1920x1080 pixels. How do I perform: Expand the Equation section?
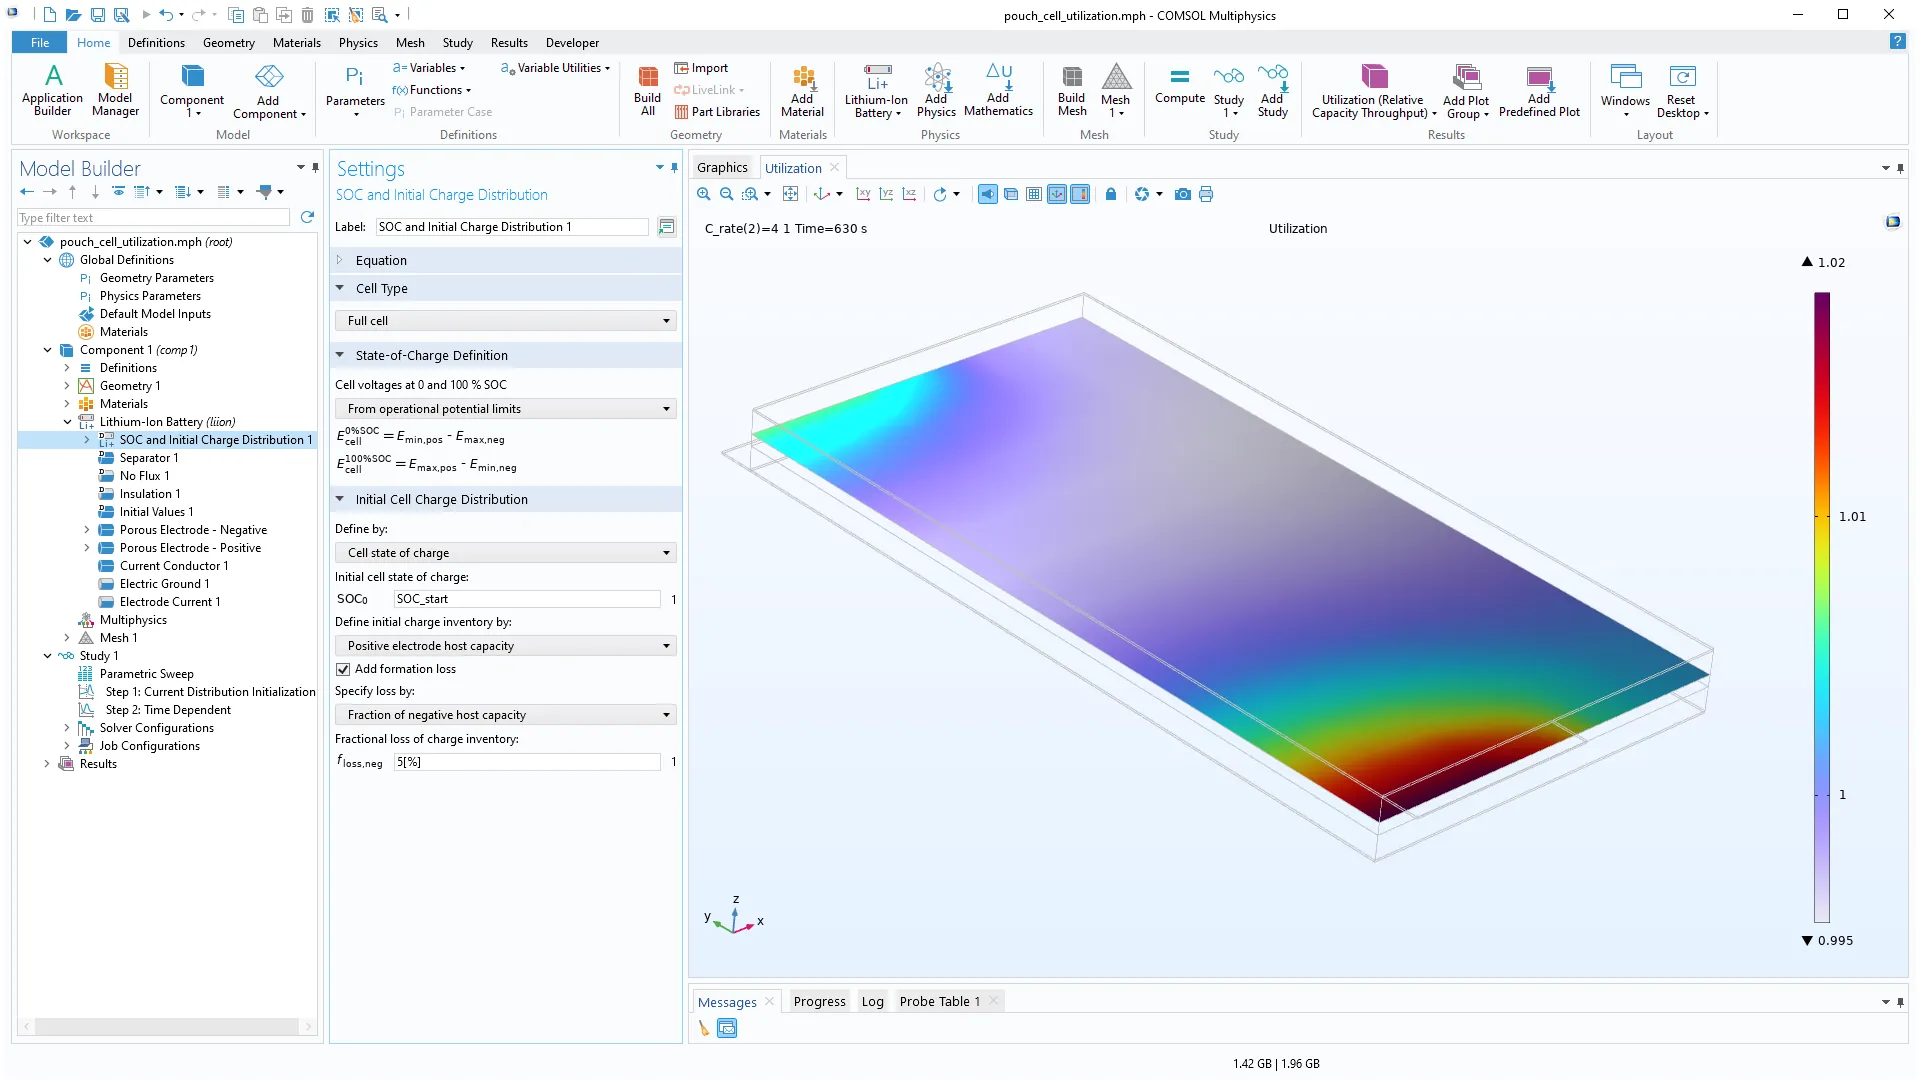[x=381, y=260]
